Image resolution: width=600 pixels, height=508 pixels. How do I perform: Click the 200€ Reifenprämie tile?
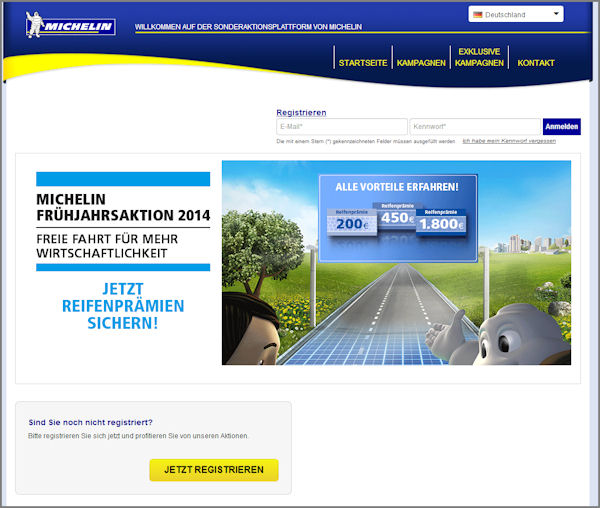click(x=352, y=222)
